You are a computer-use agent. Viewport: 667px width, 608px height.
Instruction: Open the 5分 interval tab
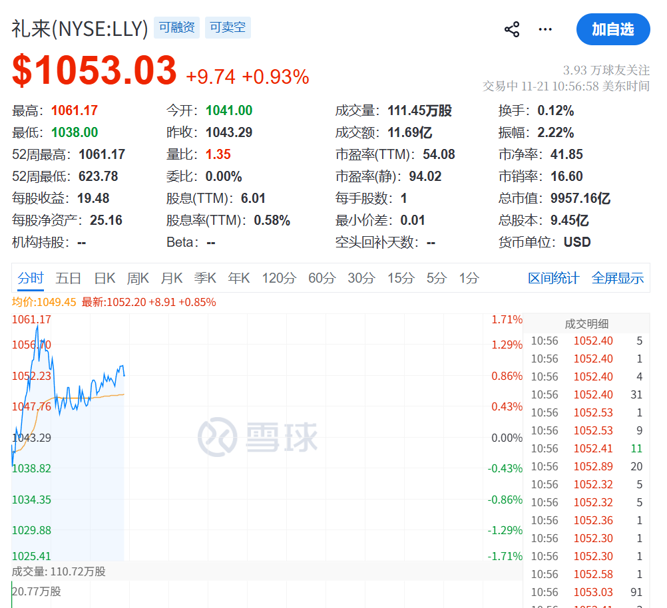point(436,278)
